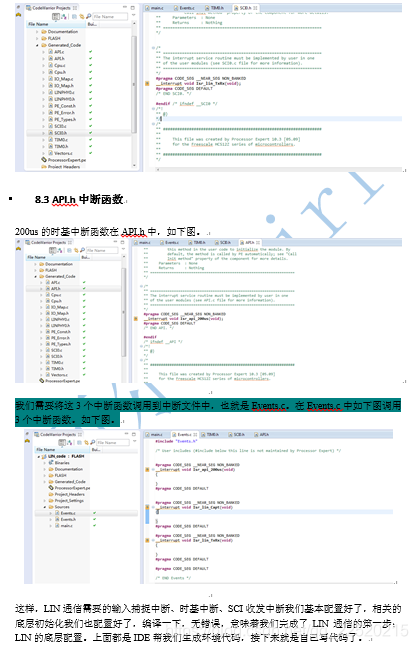The image size is (418, 649).
Task: Toggle build checkmark for Vectors.c in SCI0.h screenshot
Action: (90, 153)
